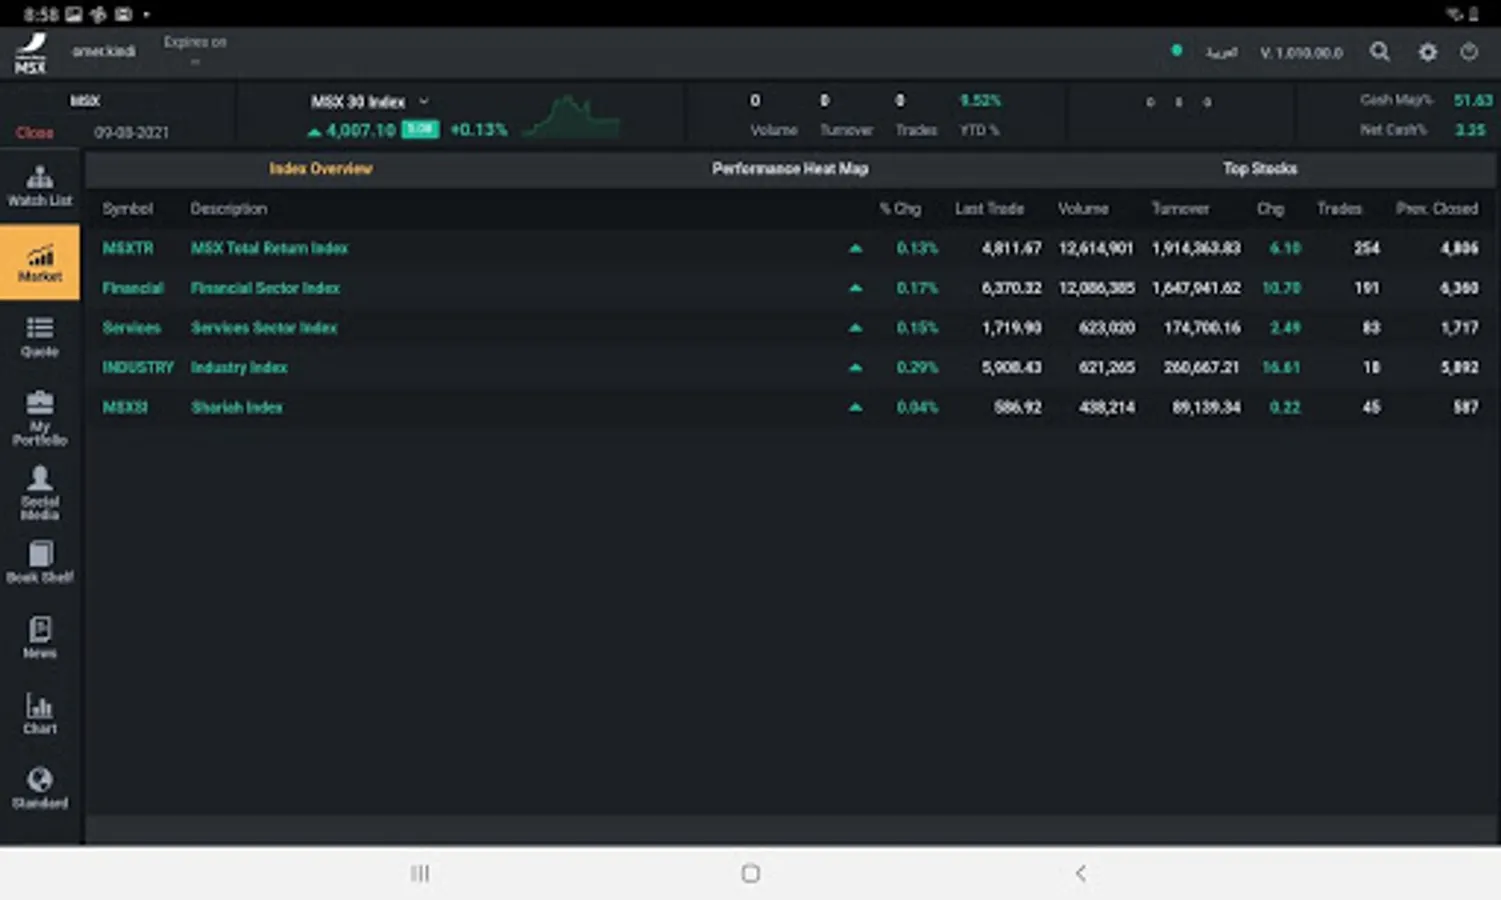Viewport: 1501px width, 900px height.
Task: Sort by Last Trade column header
Action: 989,209
